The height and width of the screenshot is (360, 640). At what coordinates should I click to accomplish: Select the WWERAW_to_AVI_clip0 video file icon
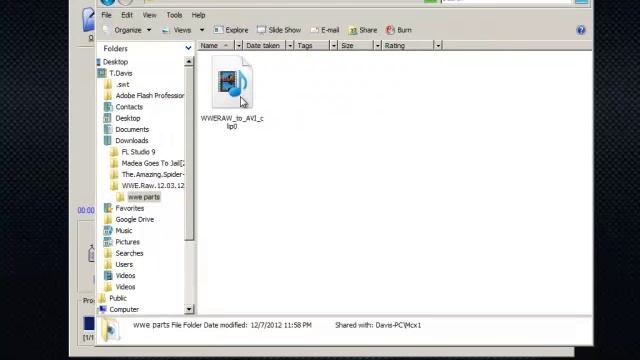[232, 82]
